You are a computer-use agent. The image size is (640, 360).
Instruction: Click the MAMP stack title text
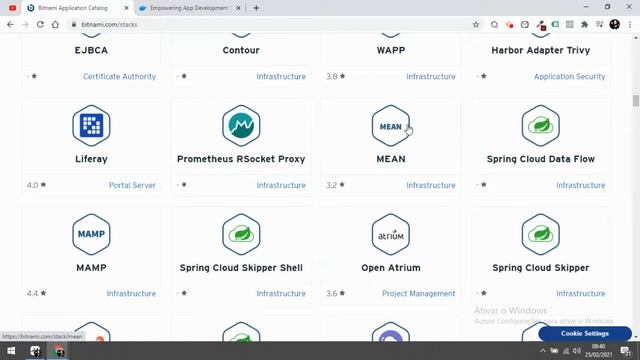(91, 268)
